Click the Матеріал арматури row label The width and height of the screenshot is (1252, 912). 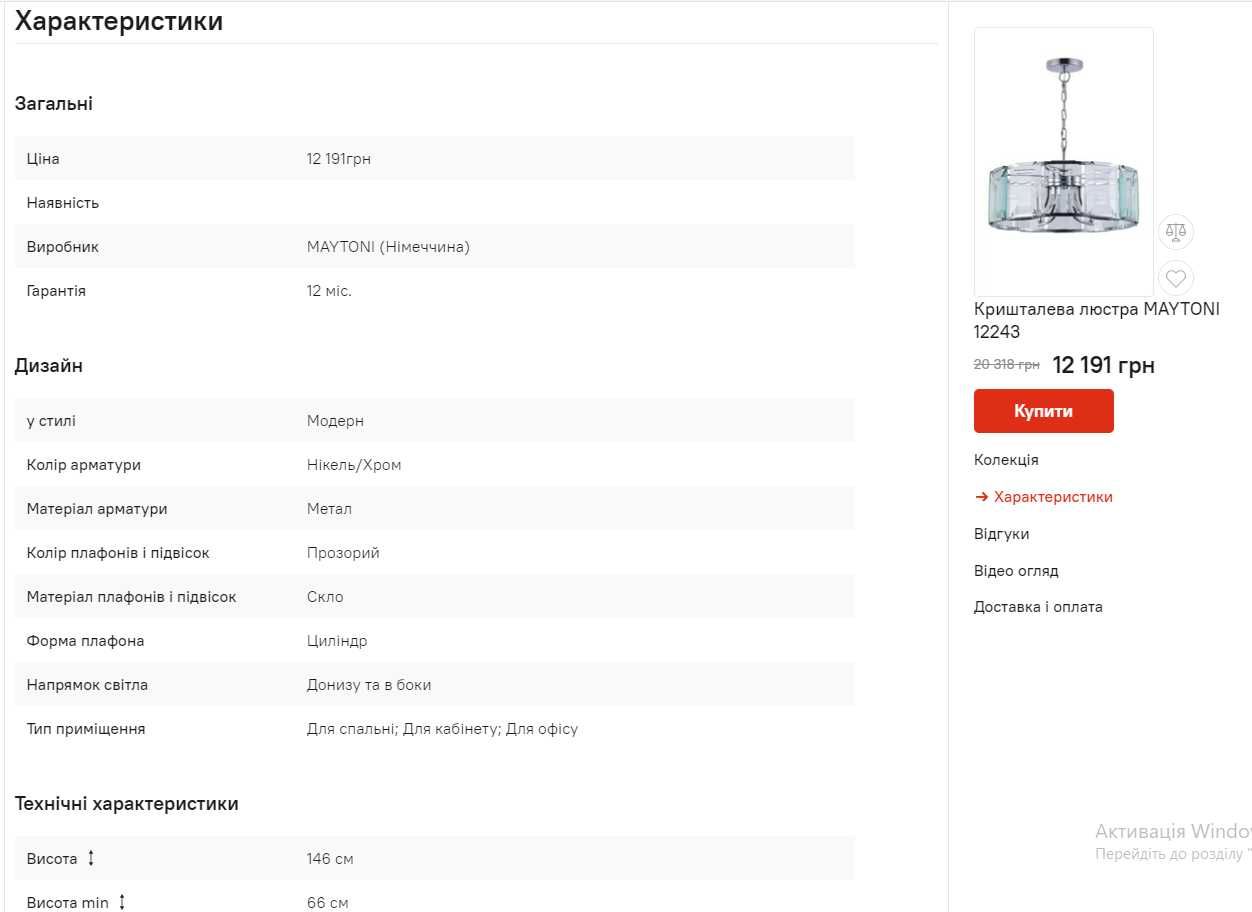click(97, 509)
